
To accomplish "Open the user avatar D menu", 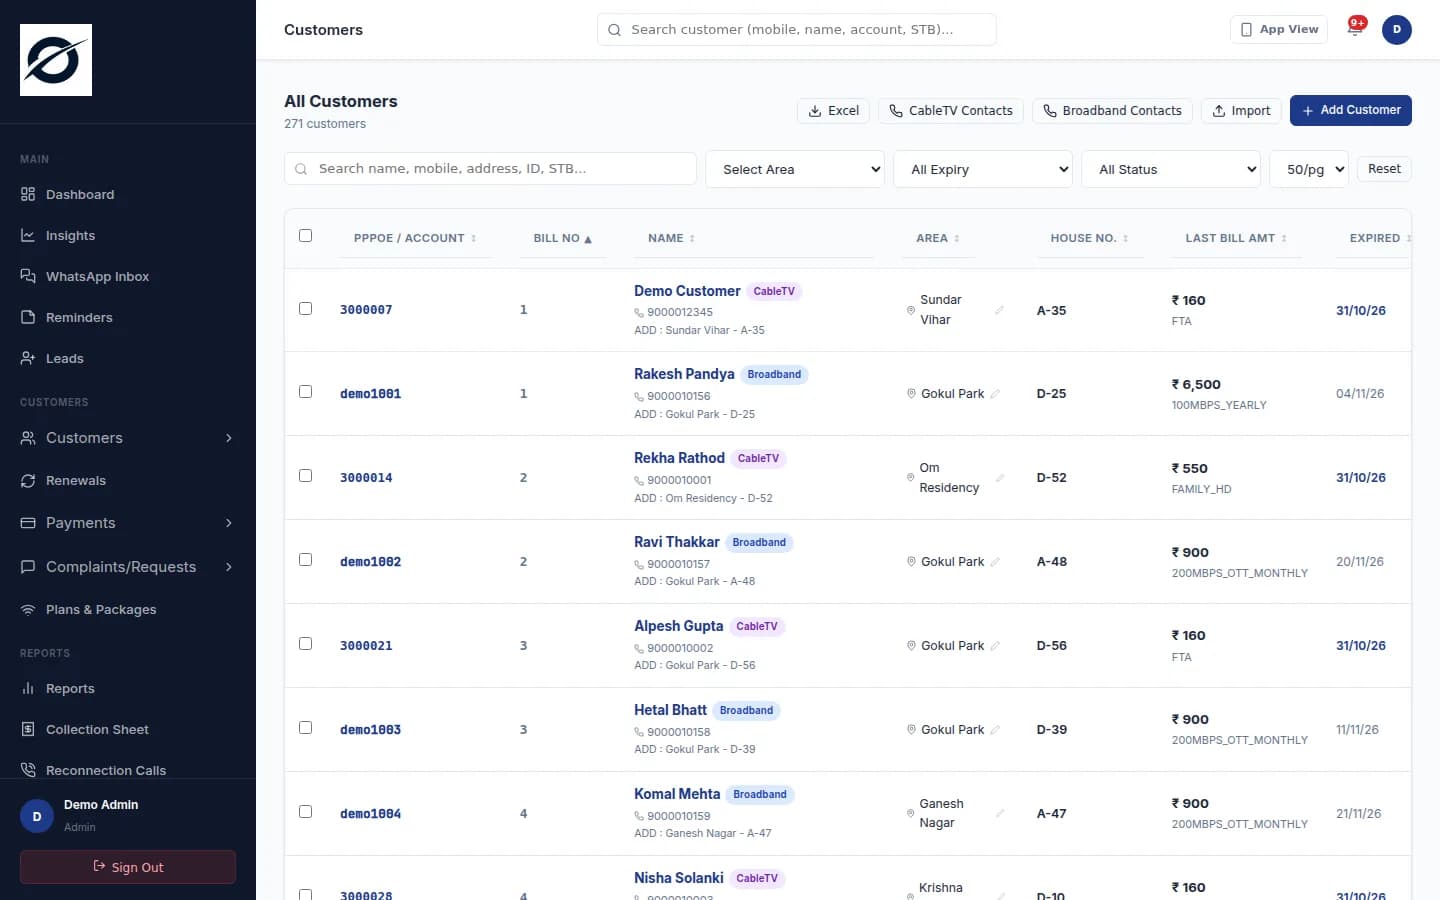I will [1397, 30].
